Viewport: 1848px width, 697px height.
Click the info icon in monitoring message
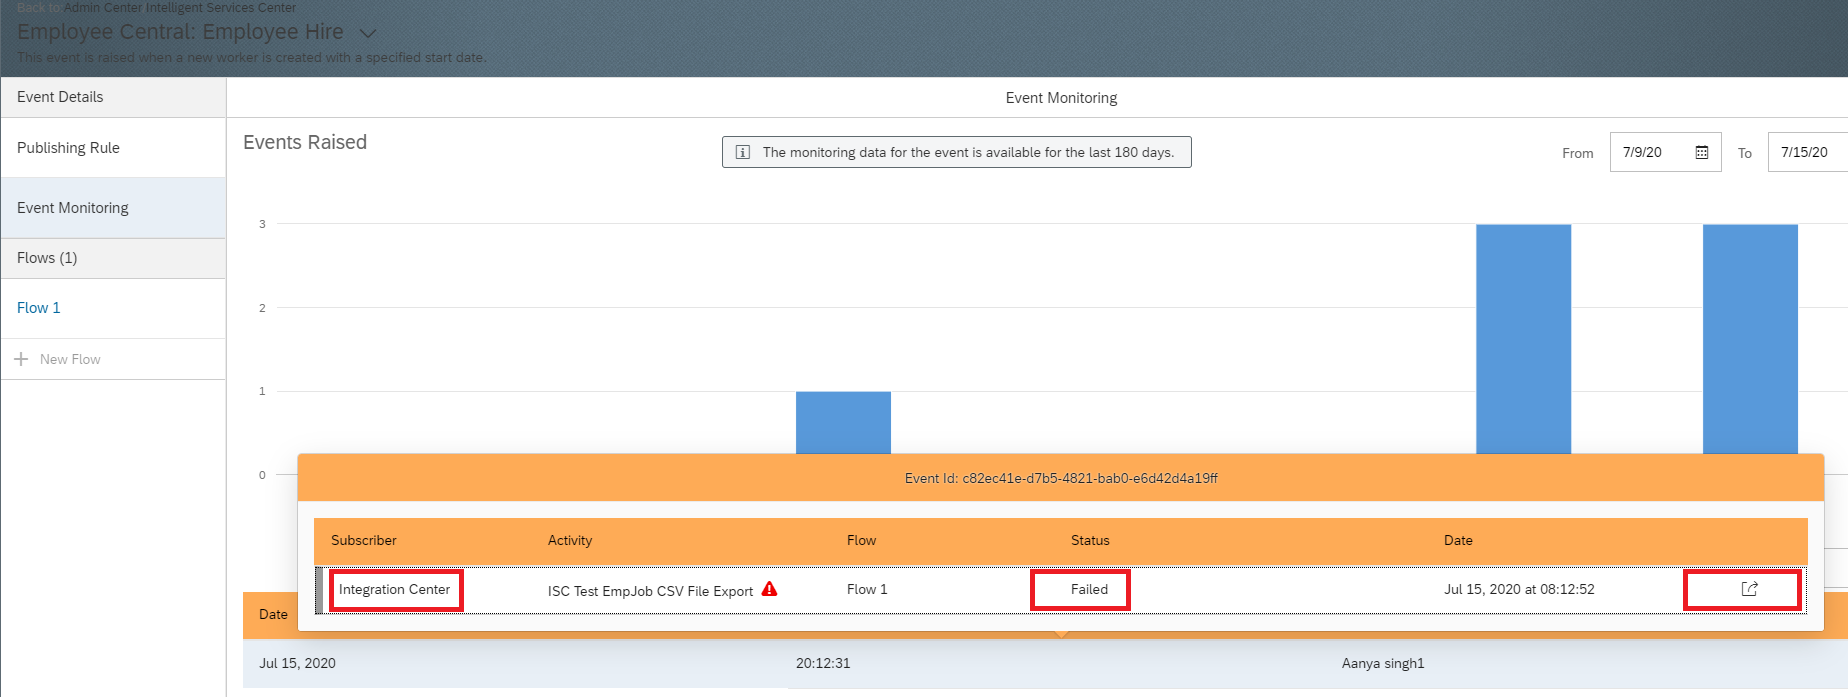tap(743, 152)
